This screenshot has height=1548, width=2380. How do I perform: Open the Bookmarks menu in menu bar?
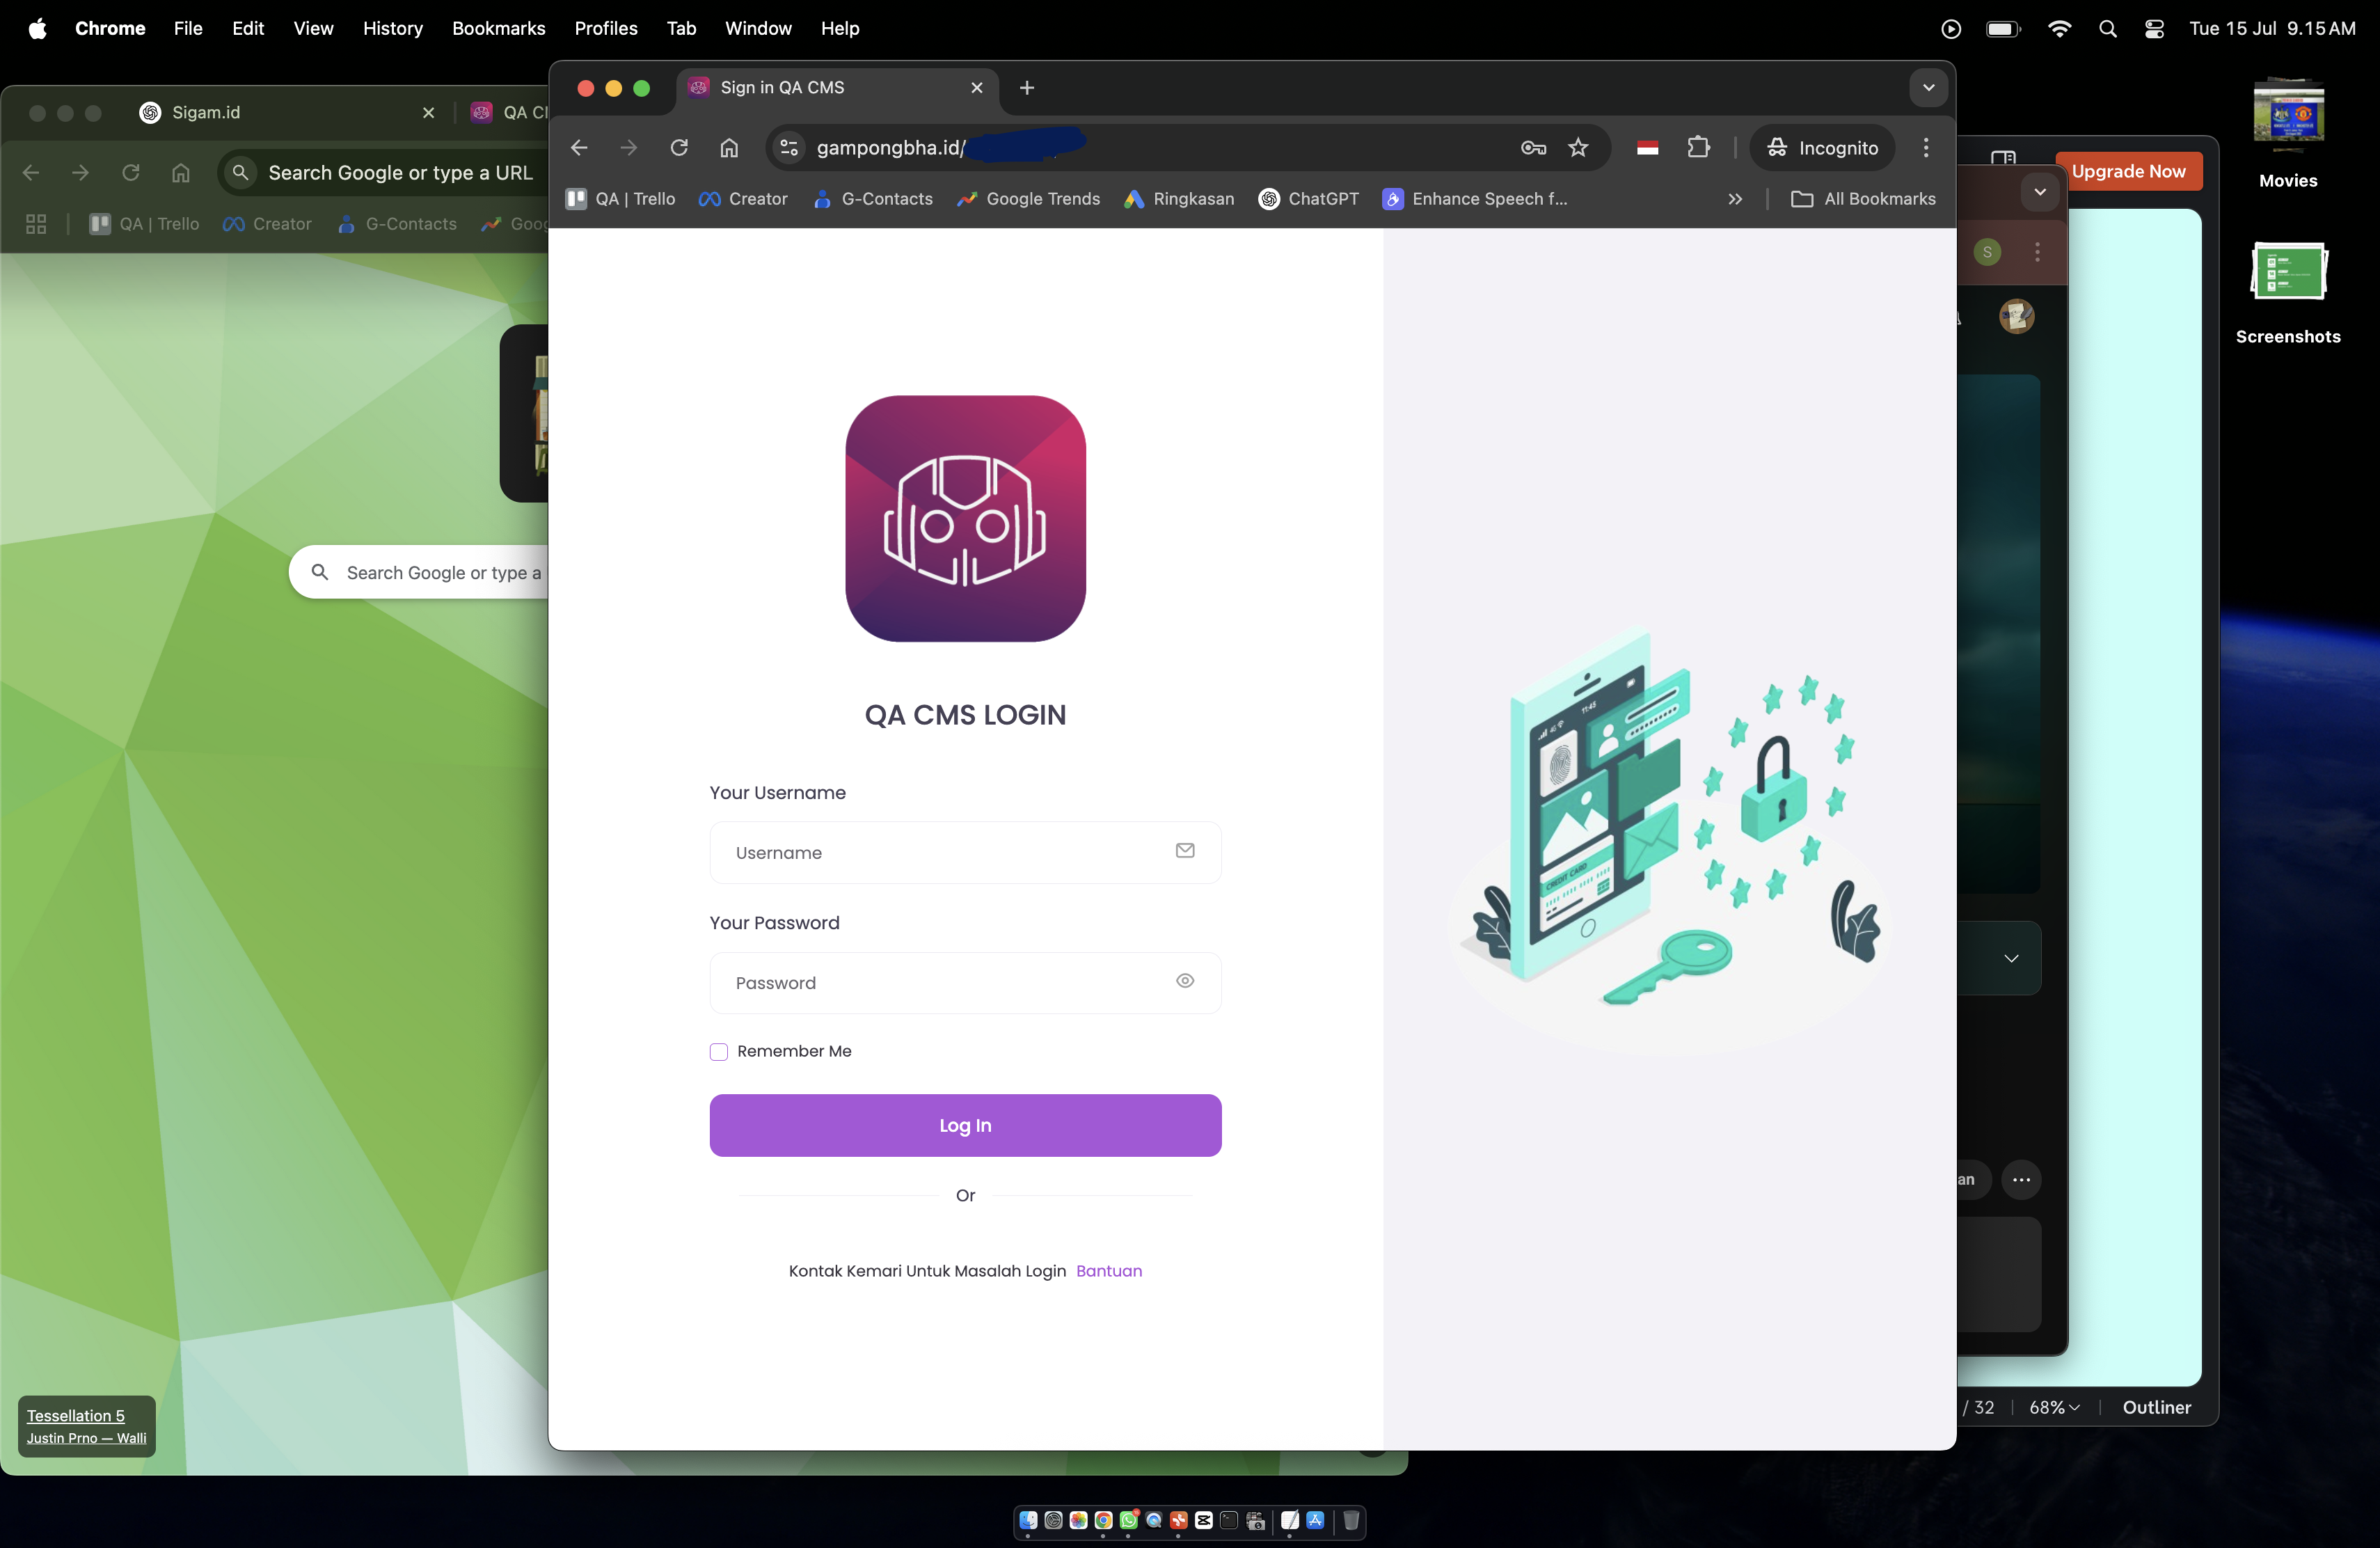click(498, 29)
